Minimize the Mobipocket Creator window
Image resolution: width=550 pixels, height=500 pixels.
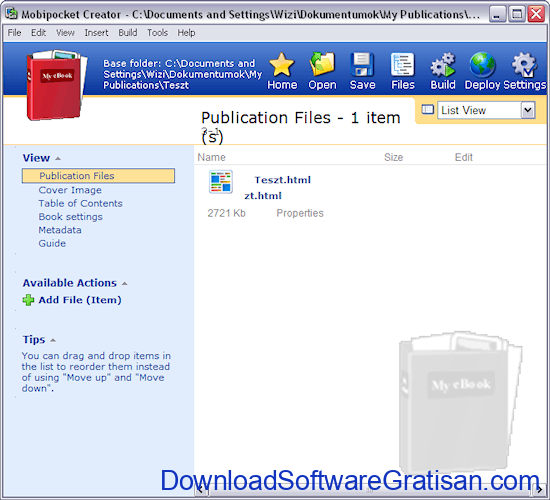coord(497,14)
